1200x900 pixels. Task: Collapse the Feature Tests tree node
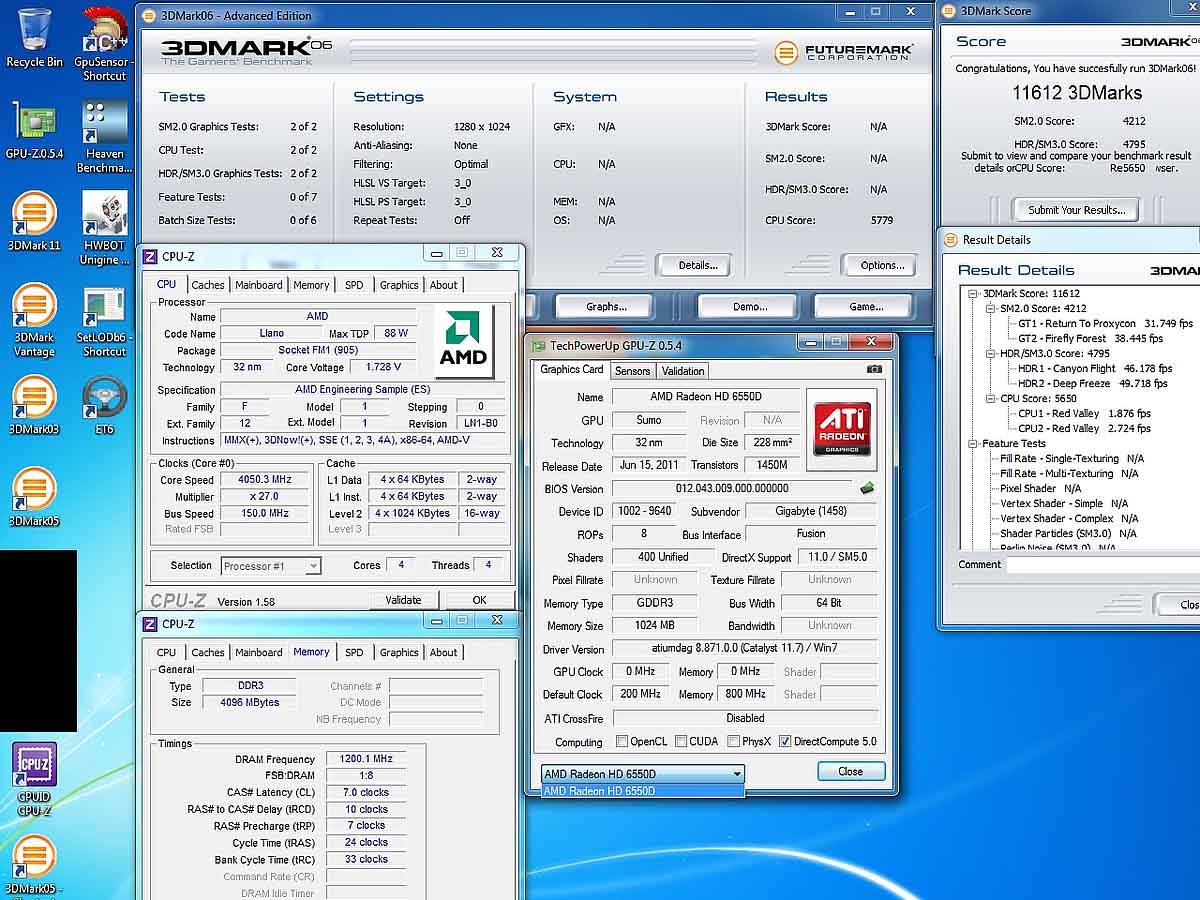point(973,444)
